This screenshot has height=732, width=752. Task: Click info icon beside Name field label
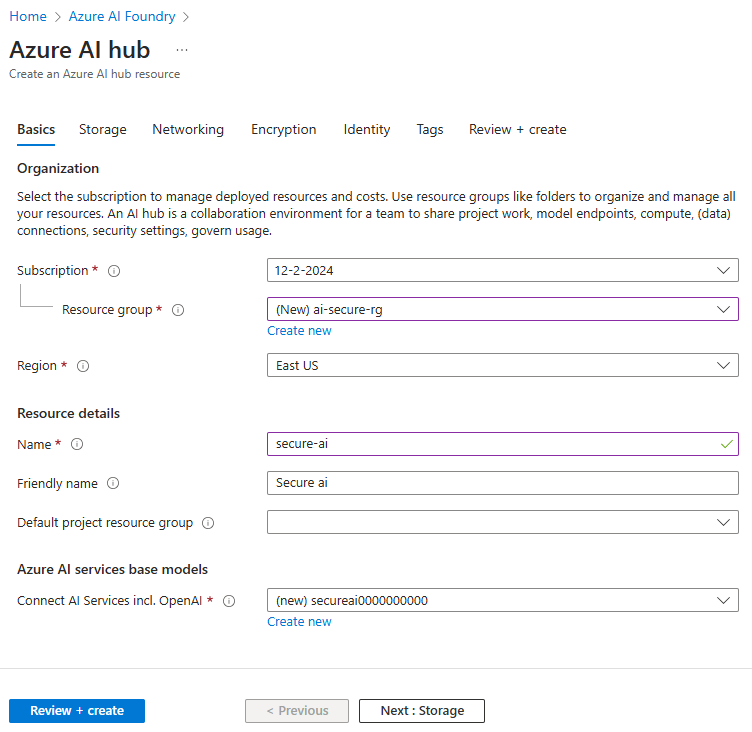tap(77, 444)
